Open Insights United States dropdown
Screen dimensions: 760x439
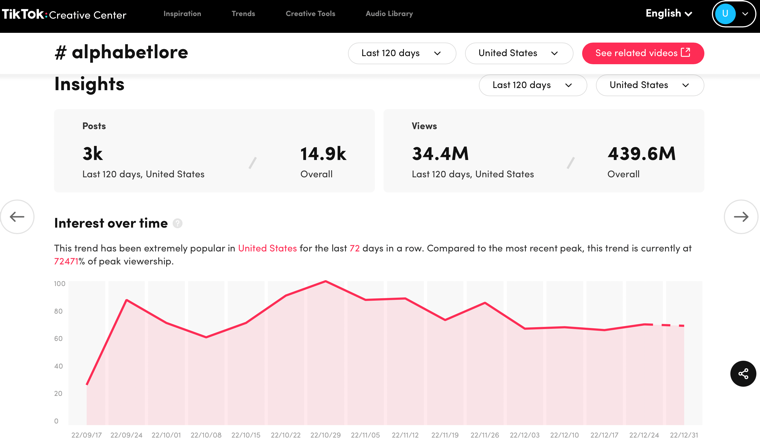(649, 85)
